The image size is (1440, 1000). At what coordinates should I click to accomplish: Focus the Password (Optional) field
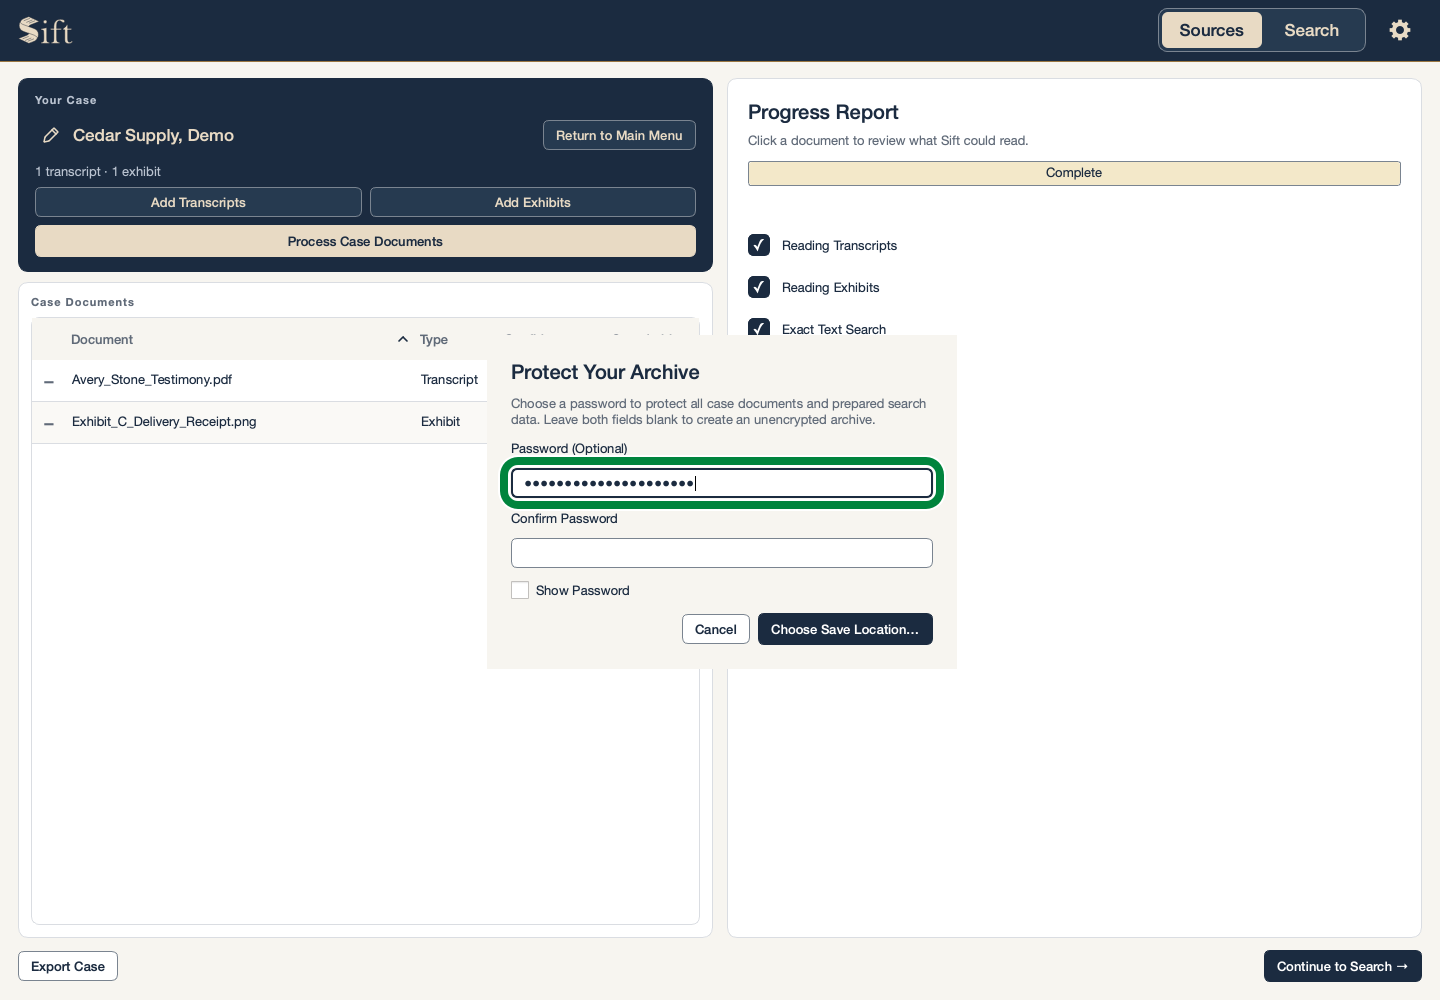(722, 483)
